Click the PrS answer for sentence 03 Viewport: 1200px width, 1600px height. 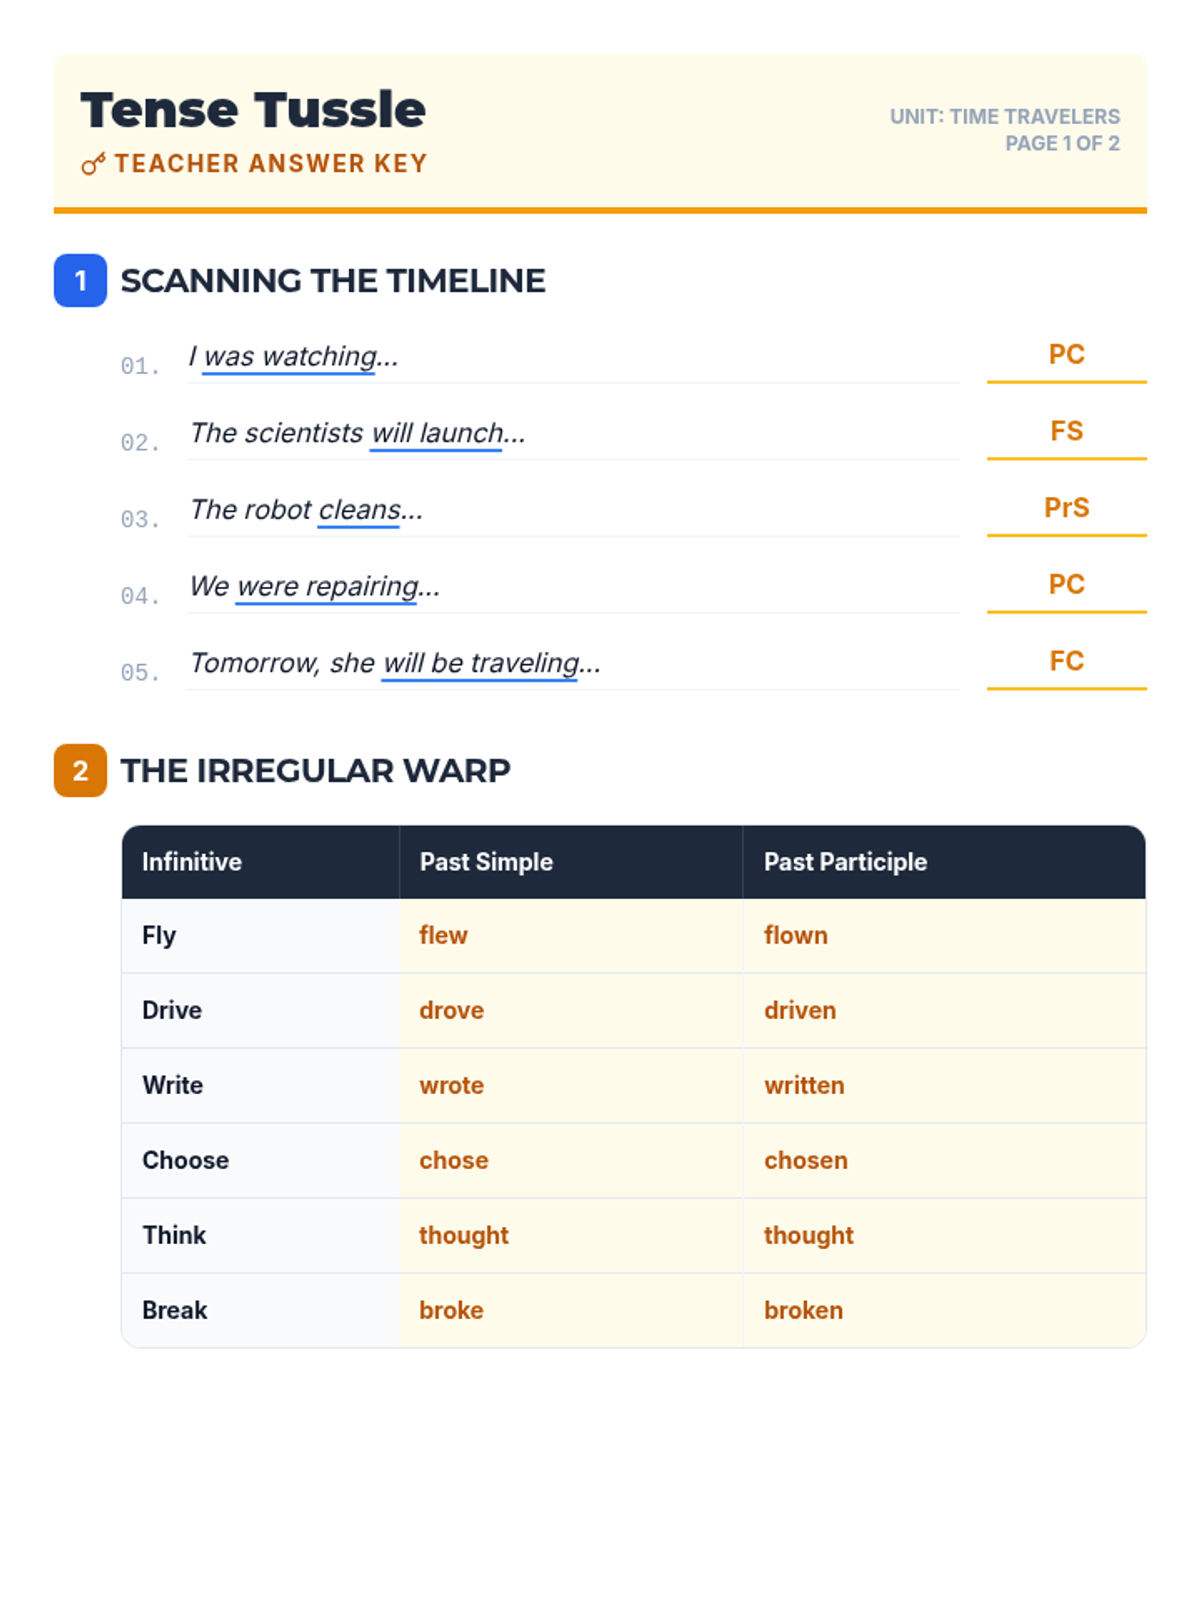click(x=1066, y=508)
